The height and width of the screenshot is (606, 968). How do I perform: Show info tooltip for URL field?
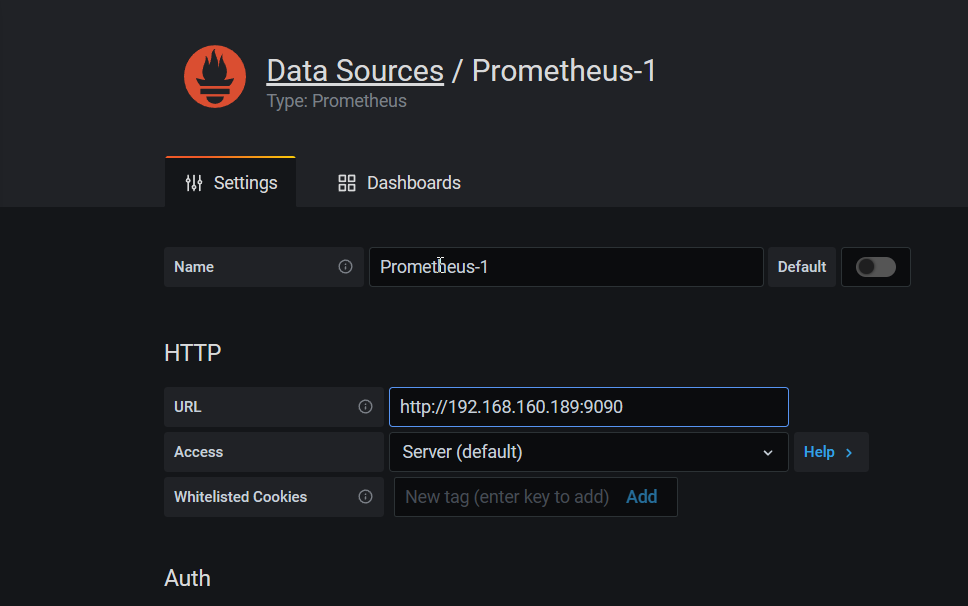click(x=365, y=407)
